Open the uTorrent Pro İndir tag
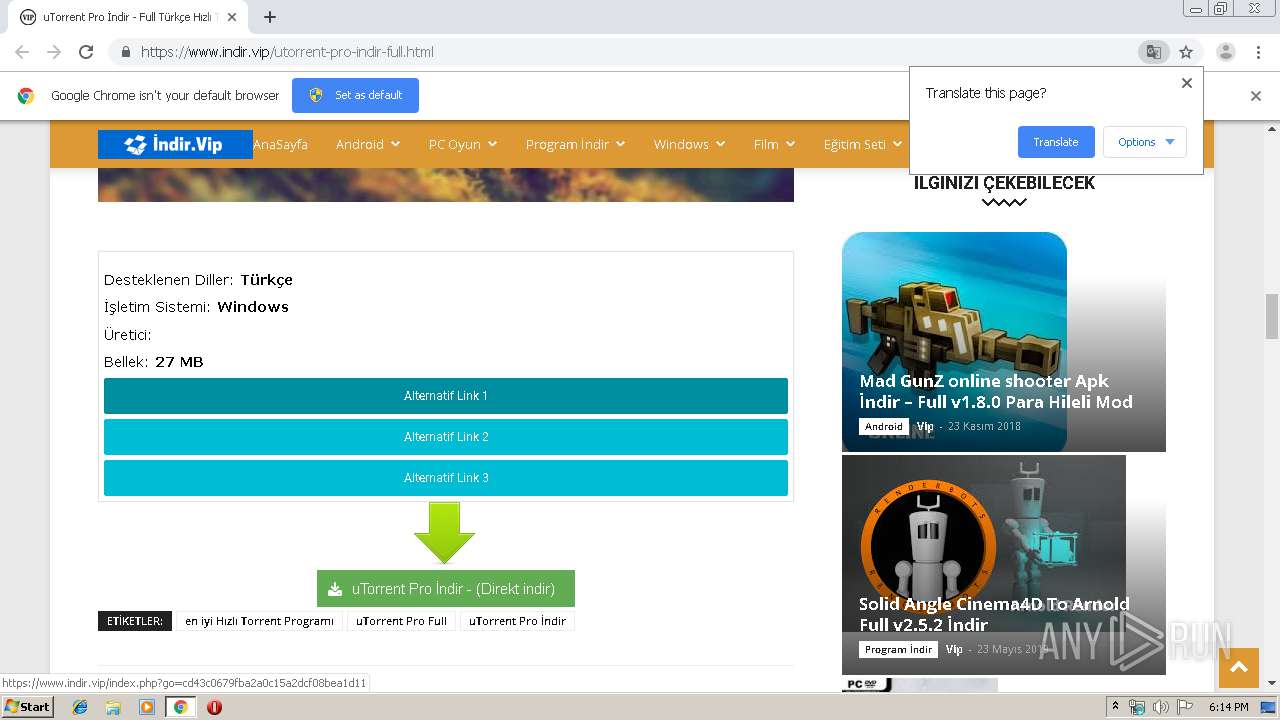The image size is (1280, 720). coord(517,621)
